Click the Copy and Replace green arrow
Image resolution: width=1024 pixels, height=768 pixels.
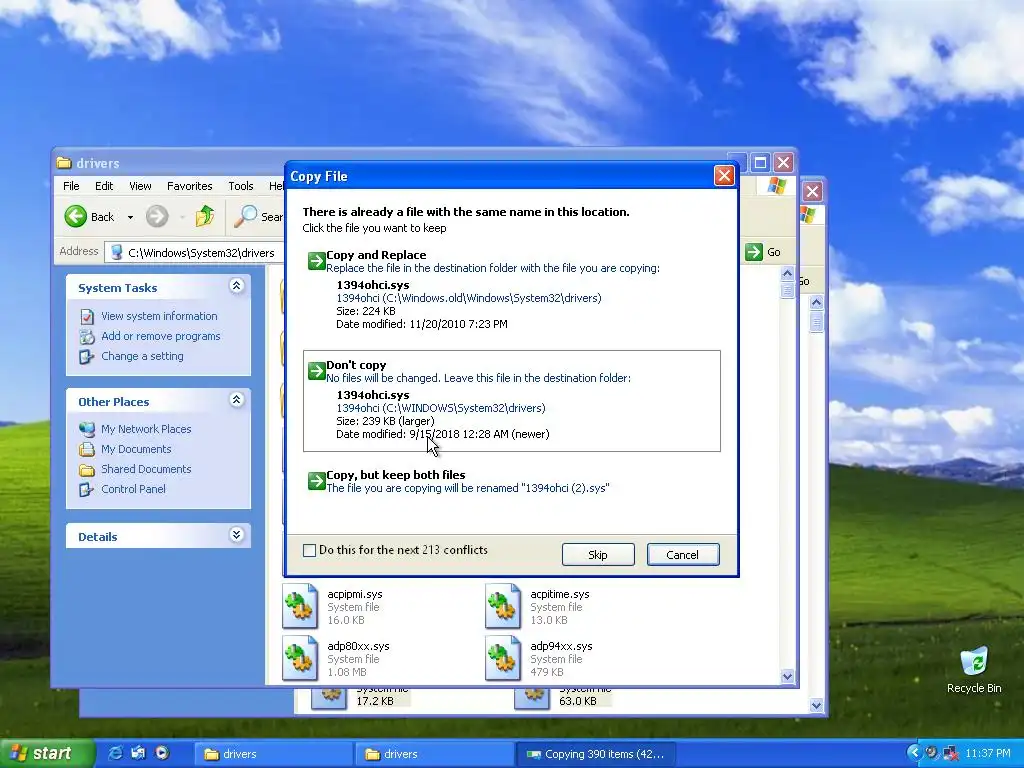tap(317, 261)
